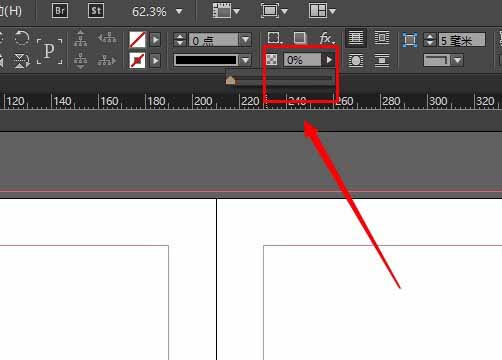Expand the Fill swatch arrow menu

tap(155, 40)
